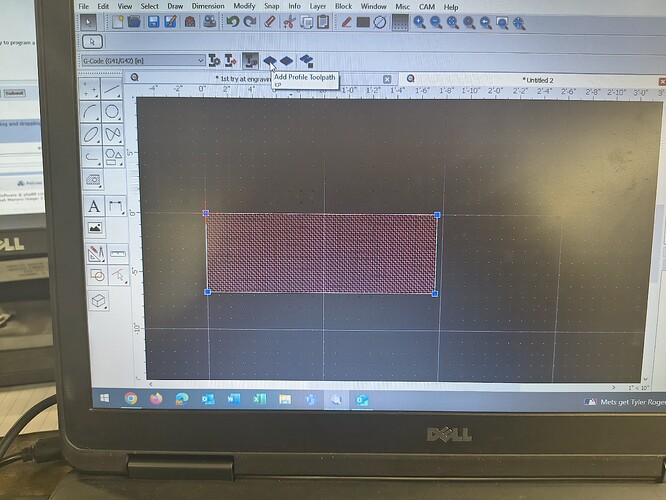666x500 pixels.
Task: Open the Layer menu
Action: 317,6
